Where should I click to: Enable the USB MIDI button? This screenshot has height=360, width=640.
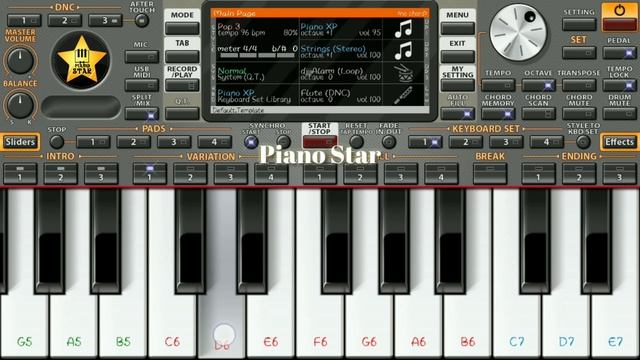click(142, 85)
